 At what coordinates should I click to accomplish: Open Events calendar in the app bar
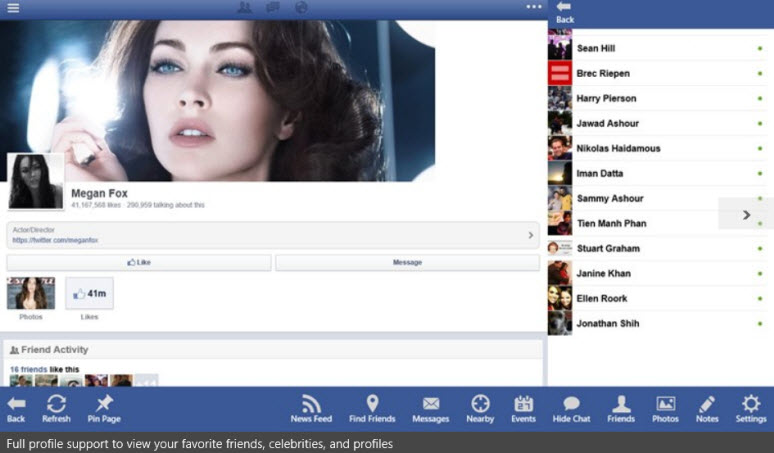[523, 409]
